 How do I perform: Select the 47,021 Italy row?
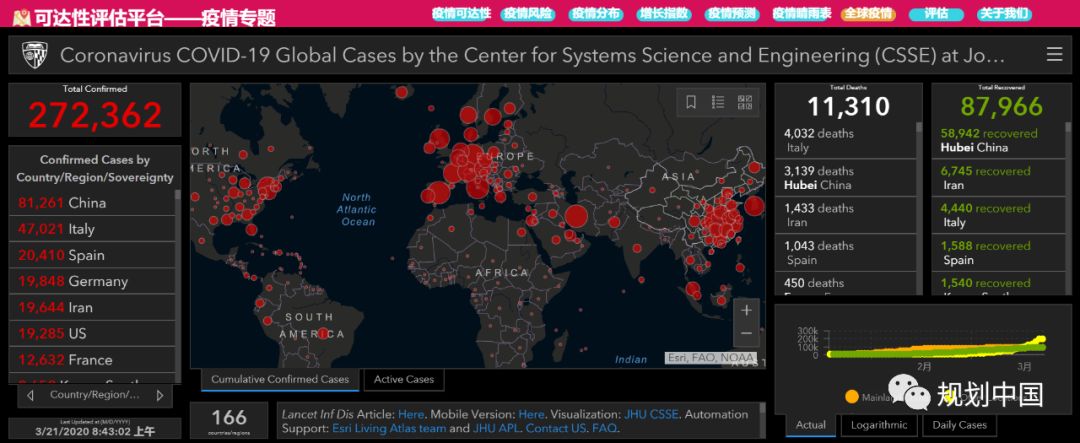click(x=92, y=229)
